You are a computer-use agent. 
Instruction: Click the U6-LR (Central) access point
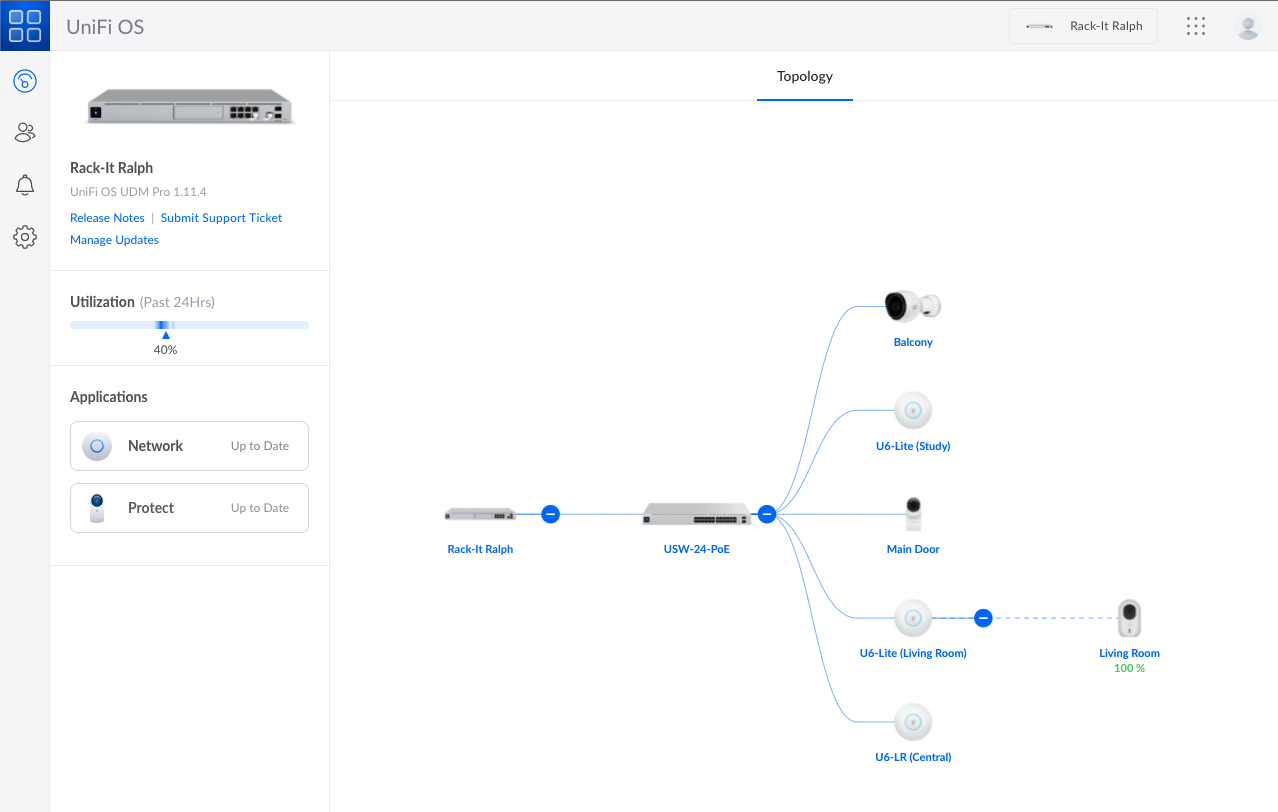point(912,722)
